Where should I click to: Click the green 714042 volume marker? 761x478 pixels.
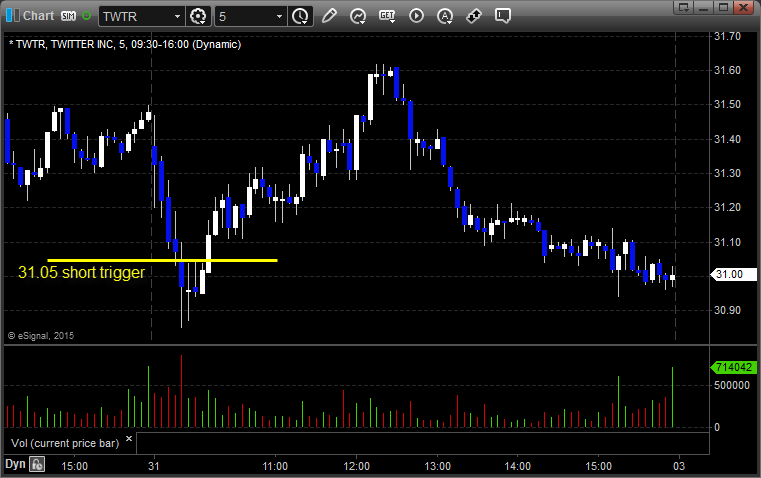pyautogui.click(x=733, y=367)
